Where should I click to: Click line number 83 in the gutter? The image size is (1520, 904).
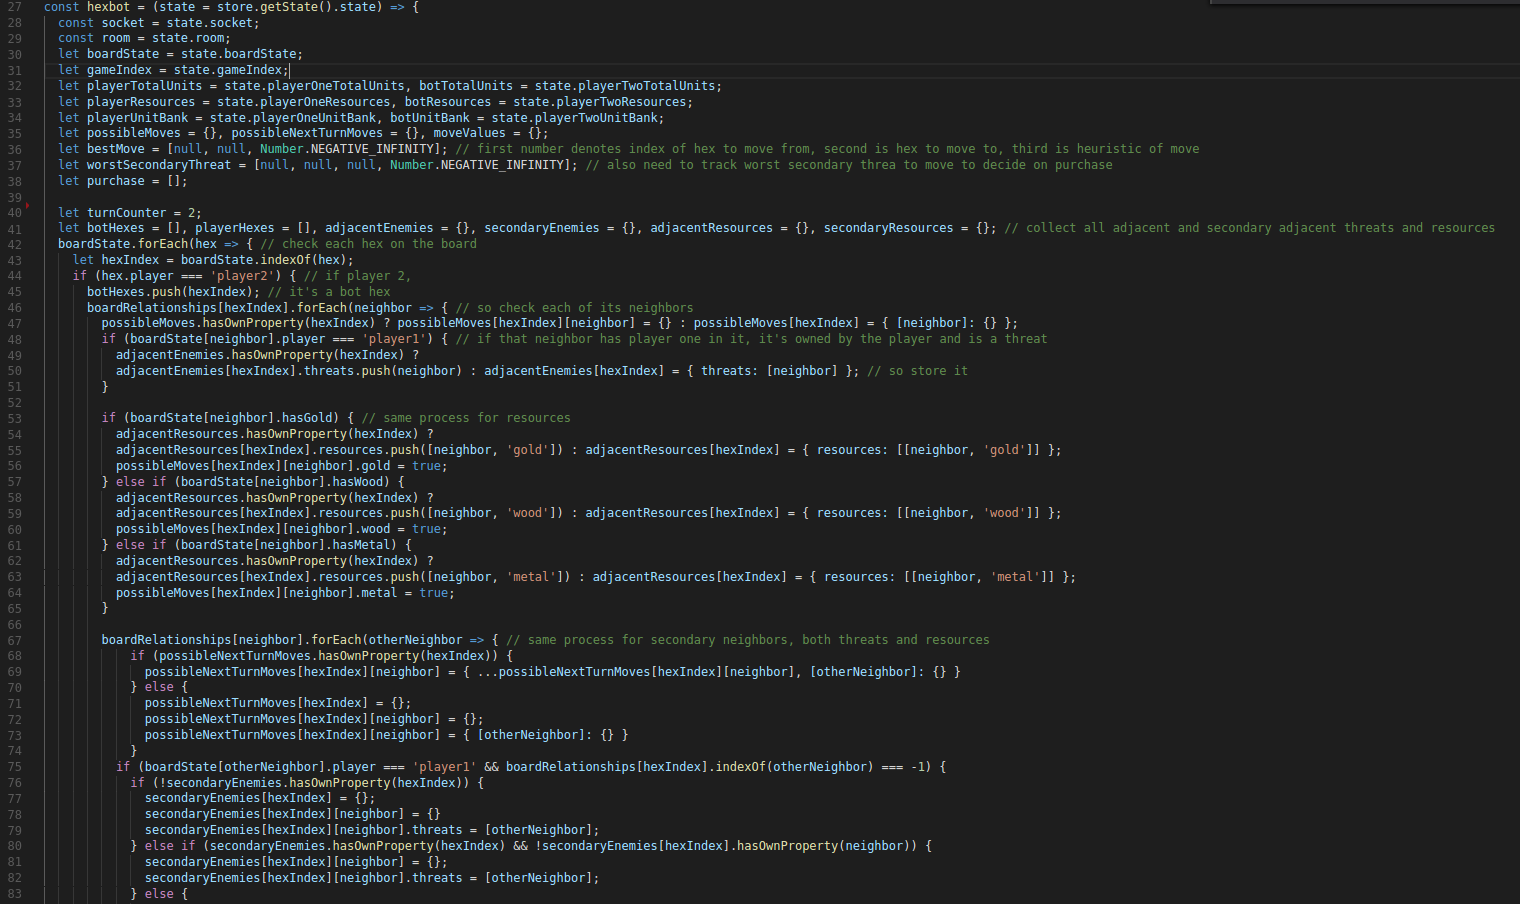(x=14, y=894)
